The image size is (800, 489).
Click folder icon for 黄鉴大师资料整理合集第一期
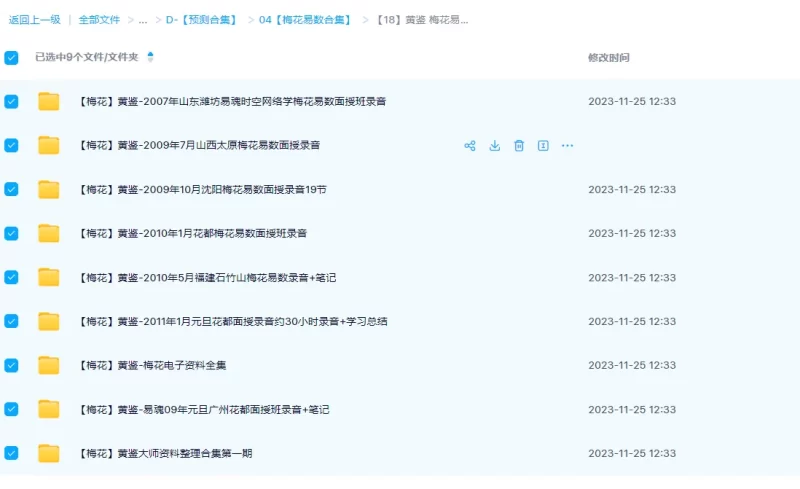tap(49, 453)
